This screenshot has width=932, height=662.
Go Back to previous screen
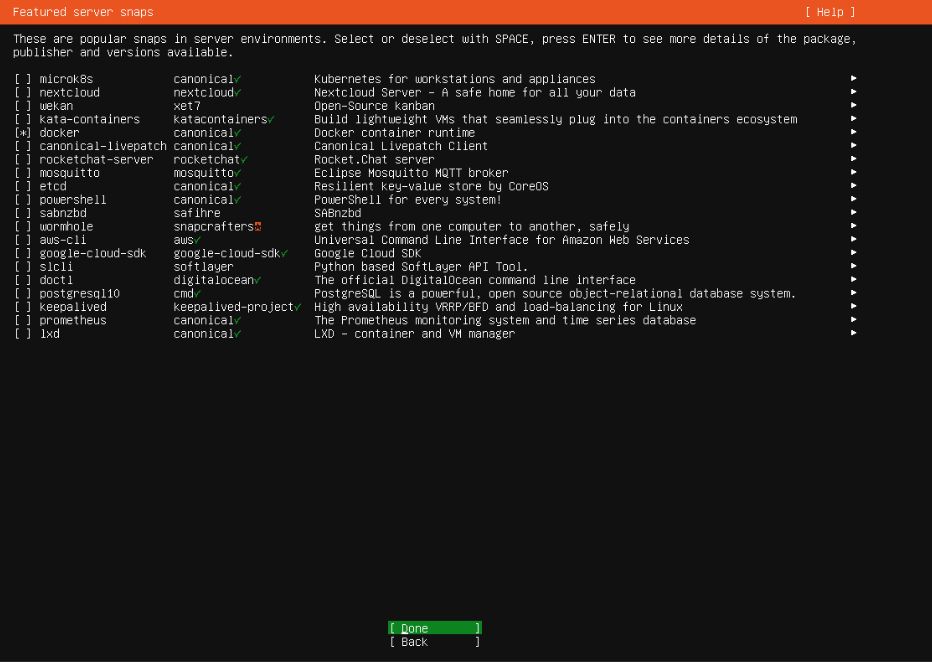(434, 642)
